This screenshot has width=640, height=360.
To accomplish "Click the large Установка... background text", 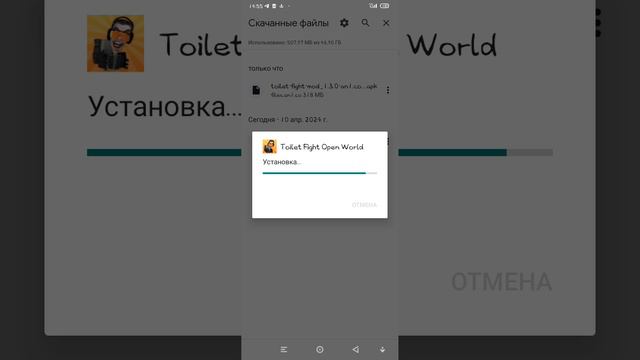I will pyautogui.click(x=164, y=106).
